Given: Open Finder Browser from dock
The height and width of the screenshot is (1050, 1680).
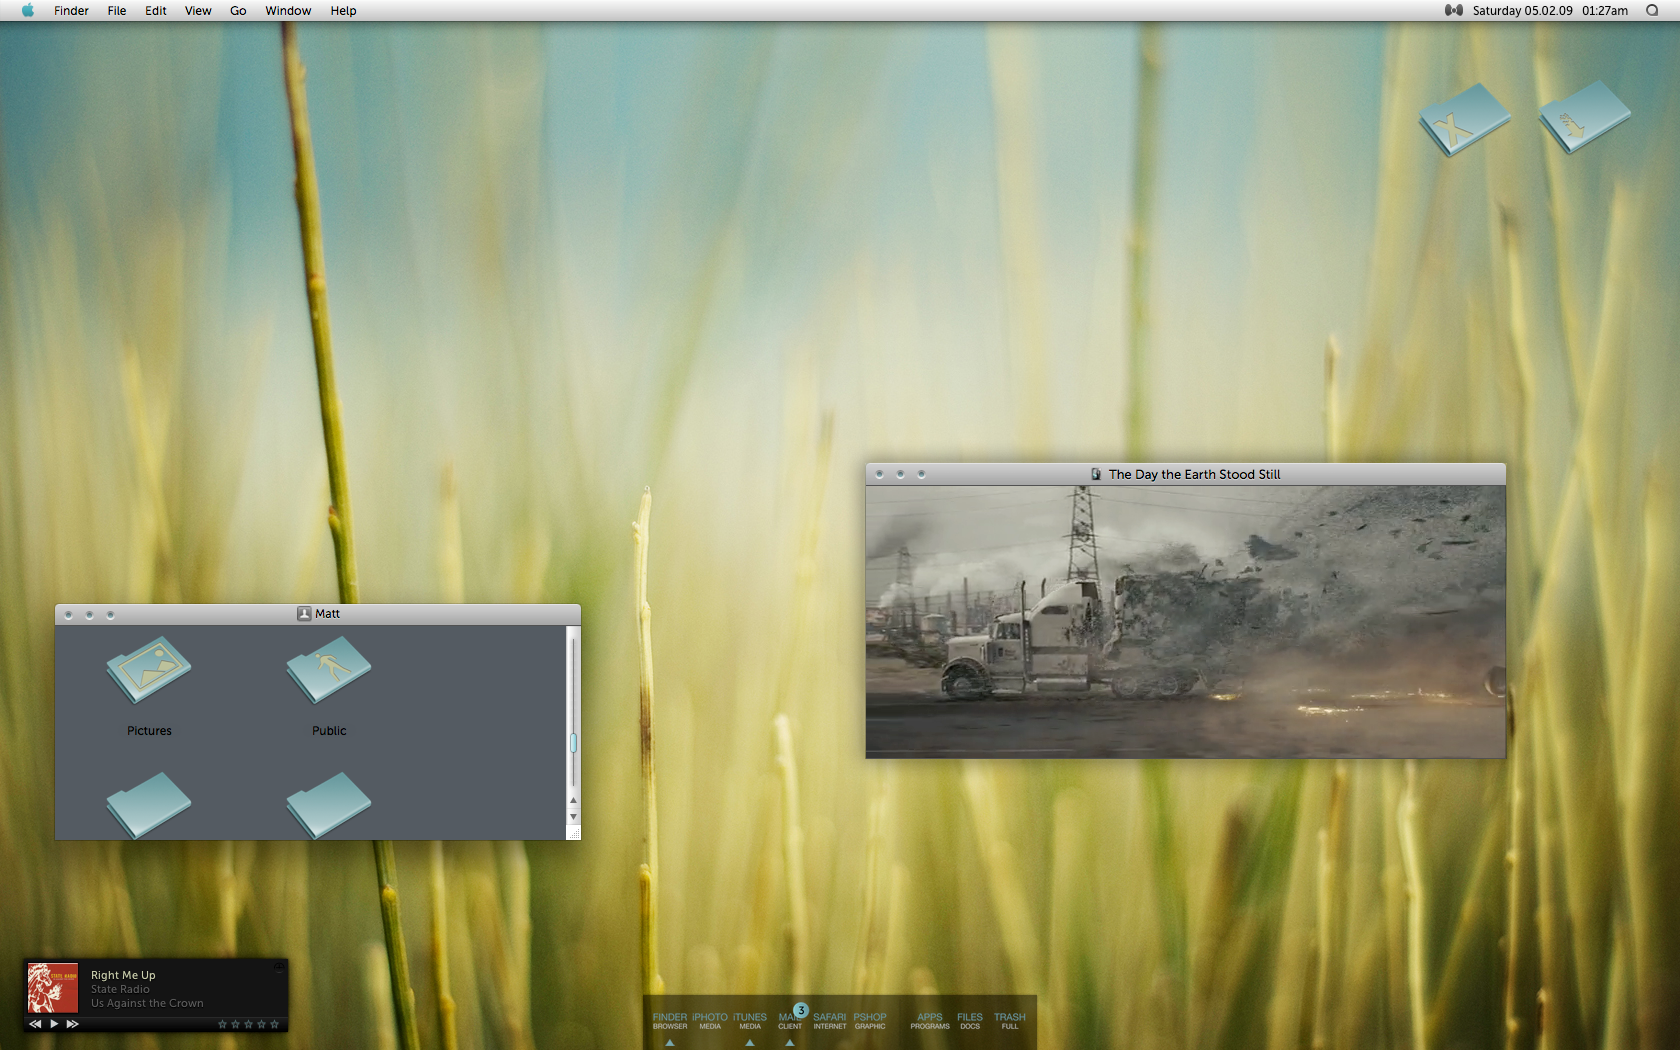Looking at the screenshot, I should (670, 1021).
